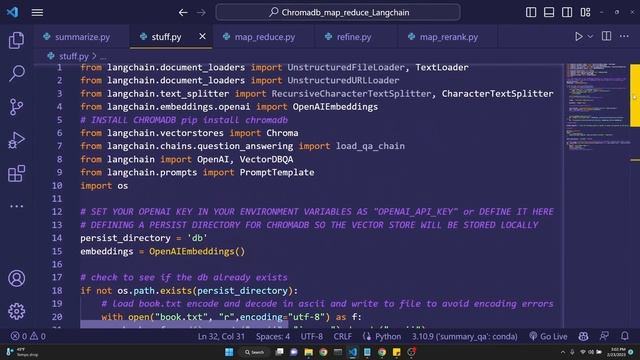
Task: Open the notifications bell
Action: (624, 336)
